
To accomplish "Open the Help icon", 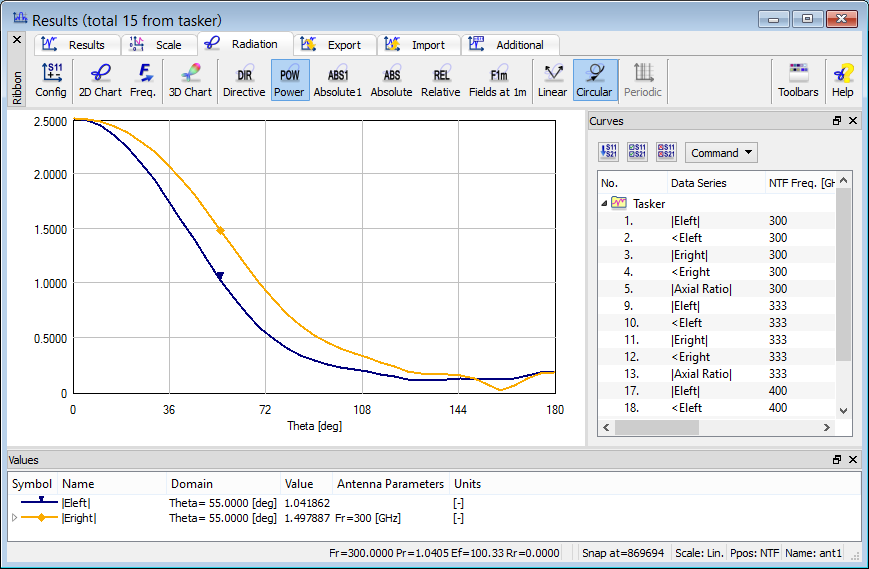I will (x=843, y=80).
